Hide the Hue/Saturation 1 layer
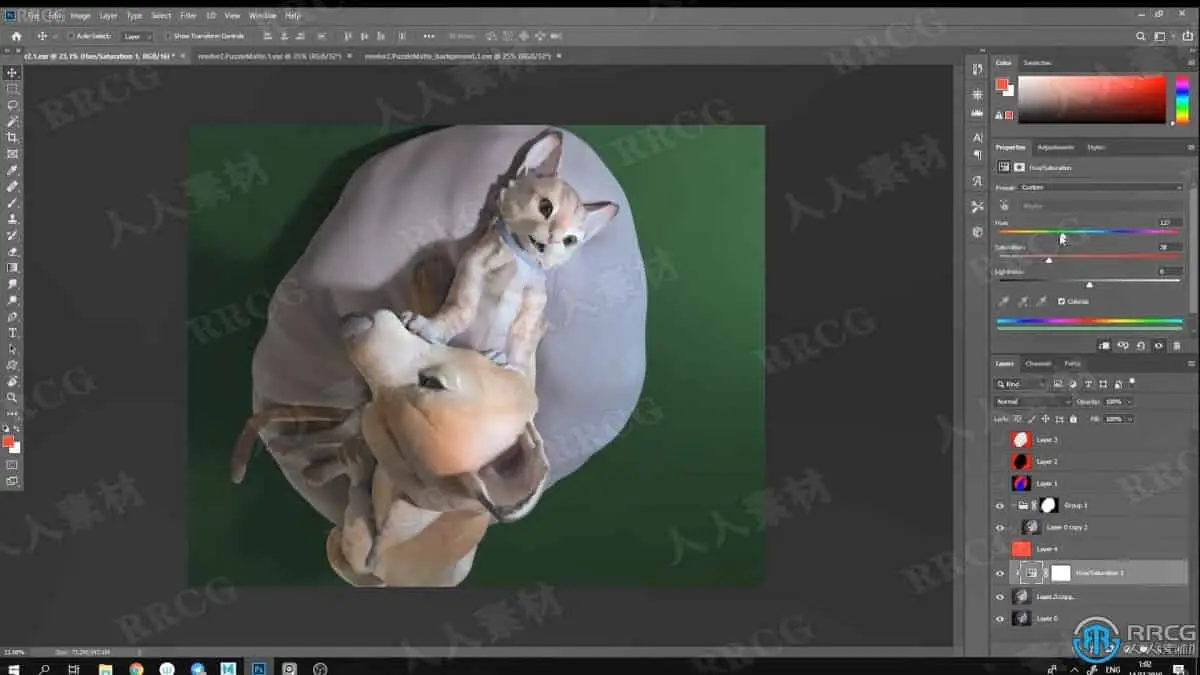The image size is (1200, 675). 999,573
